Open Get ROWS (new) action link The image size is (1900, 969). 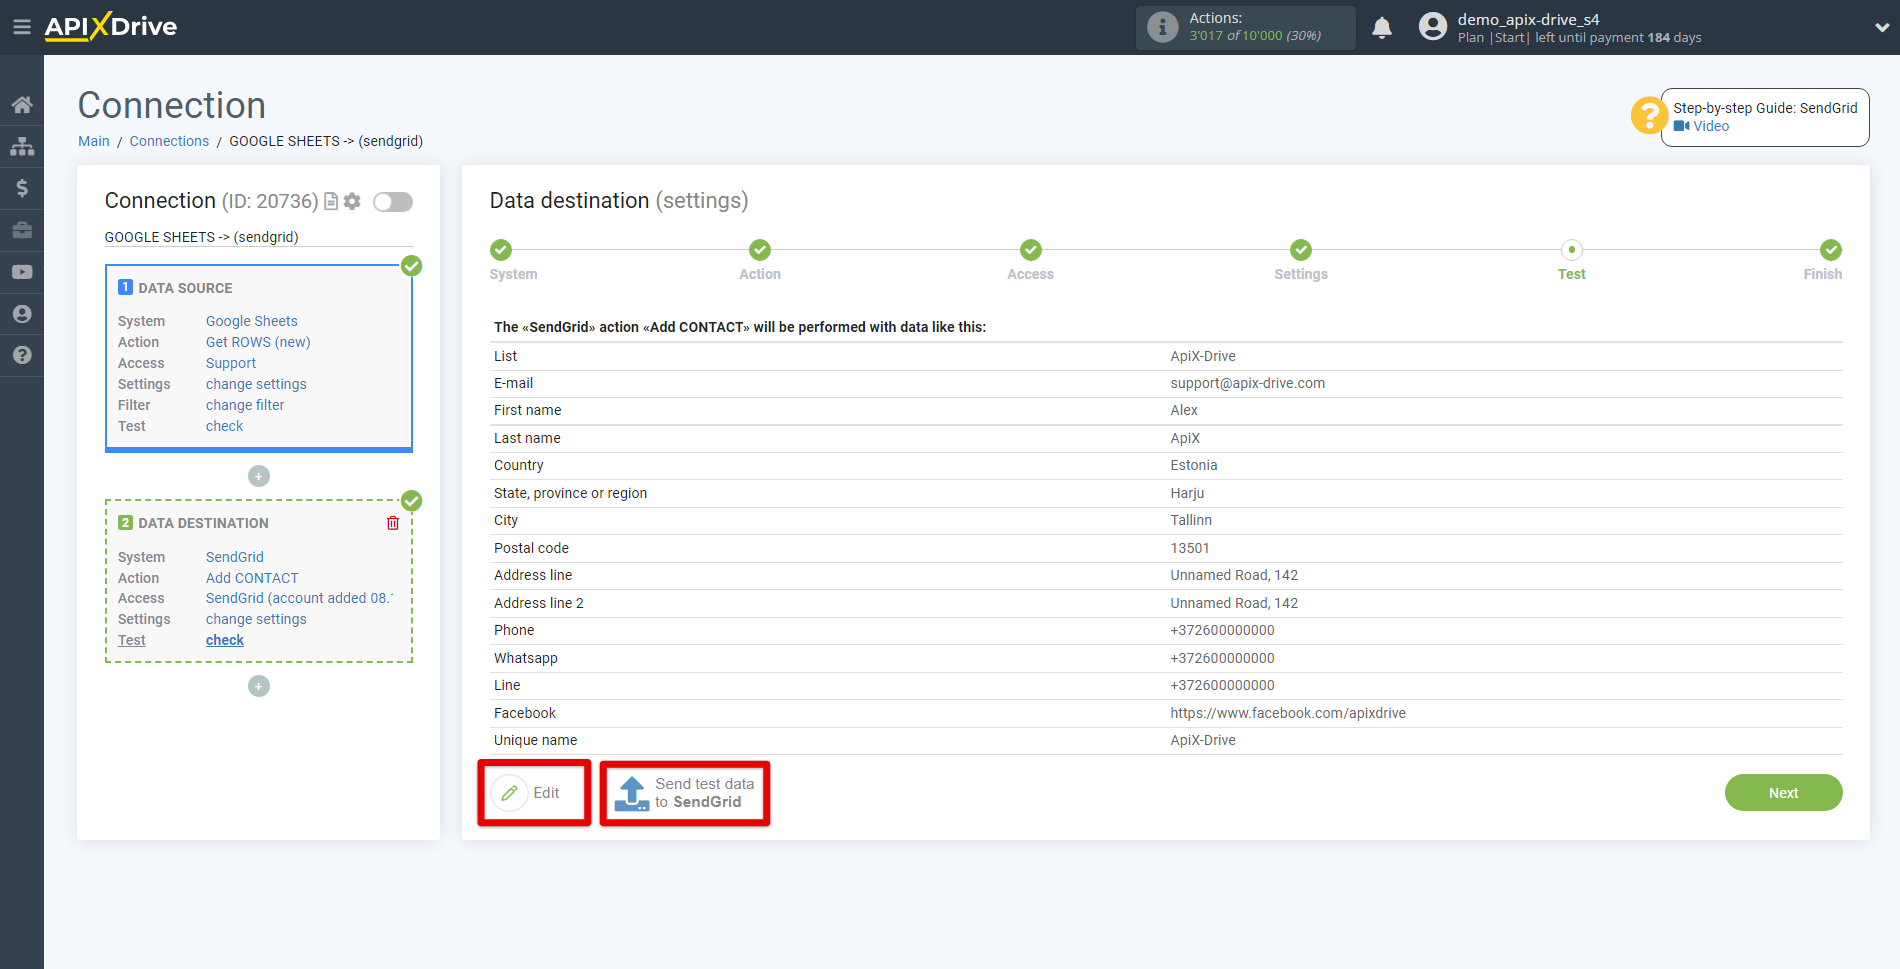click(x=258, y=342)
